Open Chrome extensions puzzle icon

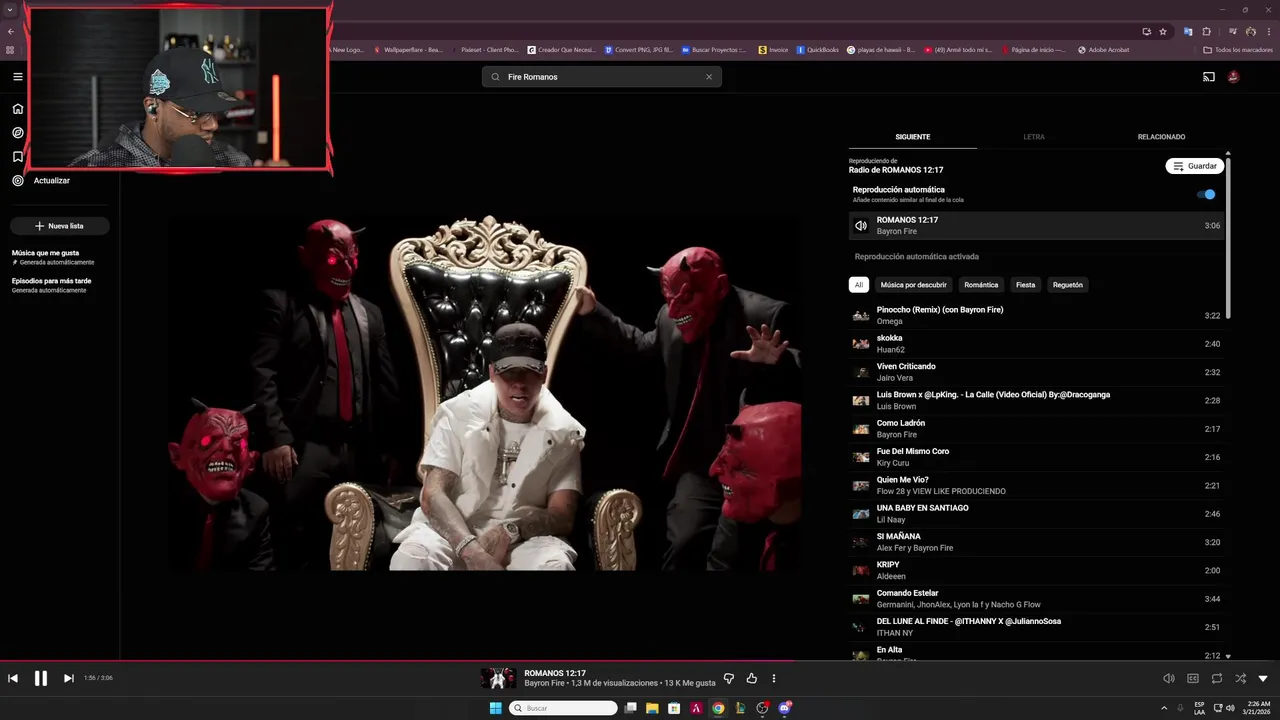click(x=1207, y=31)
